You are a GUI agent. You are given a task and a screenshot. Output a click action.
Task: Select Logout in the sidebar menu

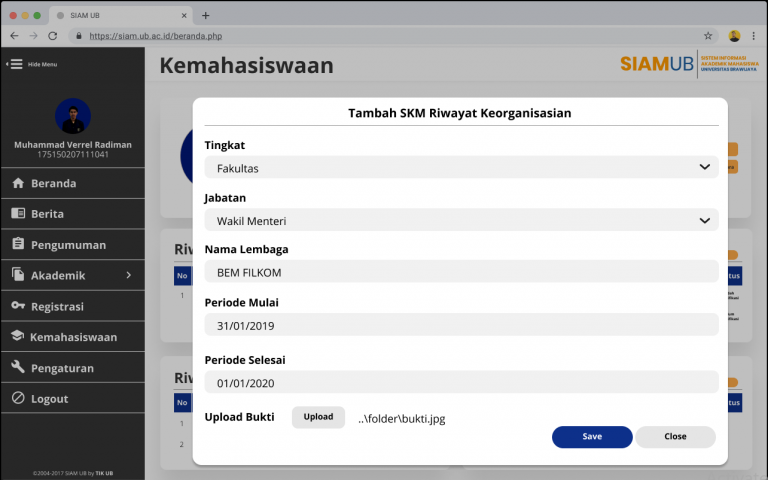coord(73,398)
